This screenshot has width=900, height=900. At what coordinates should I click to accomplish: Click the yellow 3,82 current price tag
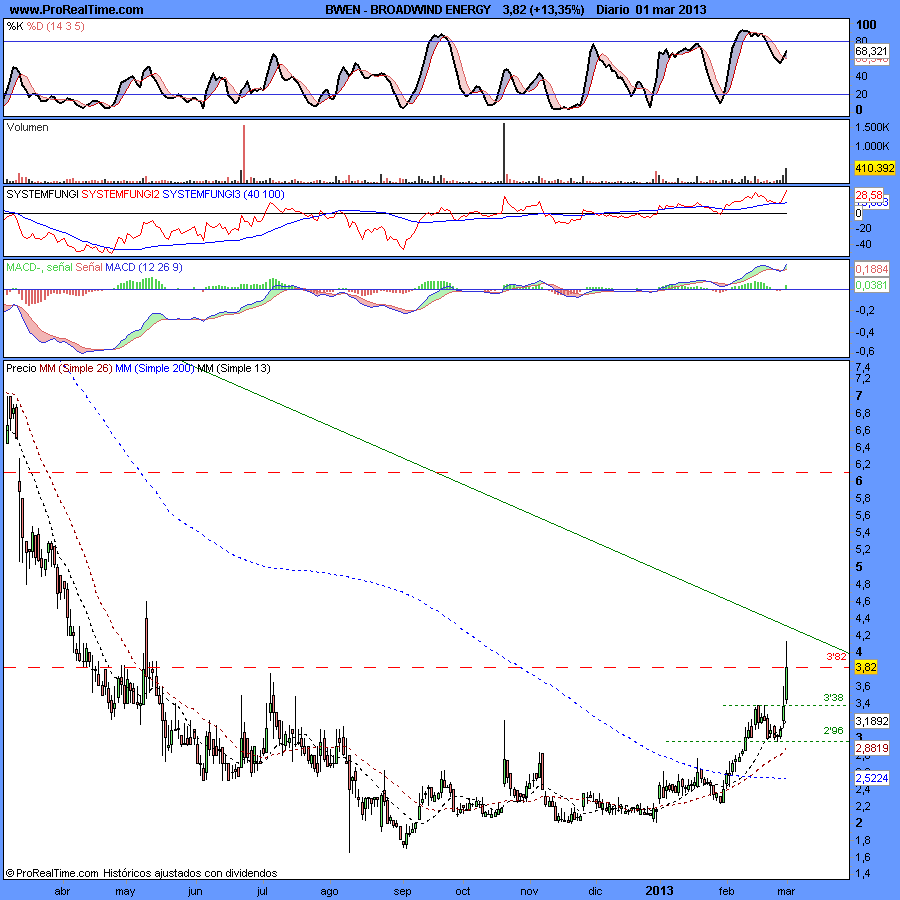tap(866, 667)
